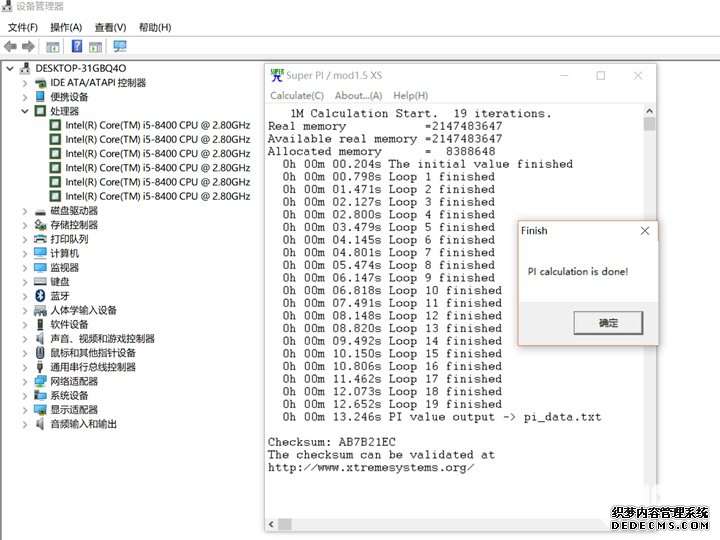The height and width of the screenshot is (540, 720).
Task: Click the show/hide console tree toolbar icon
Action: 53,47
